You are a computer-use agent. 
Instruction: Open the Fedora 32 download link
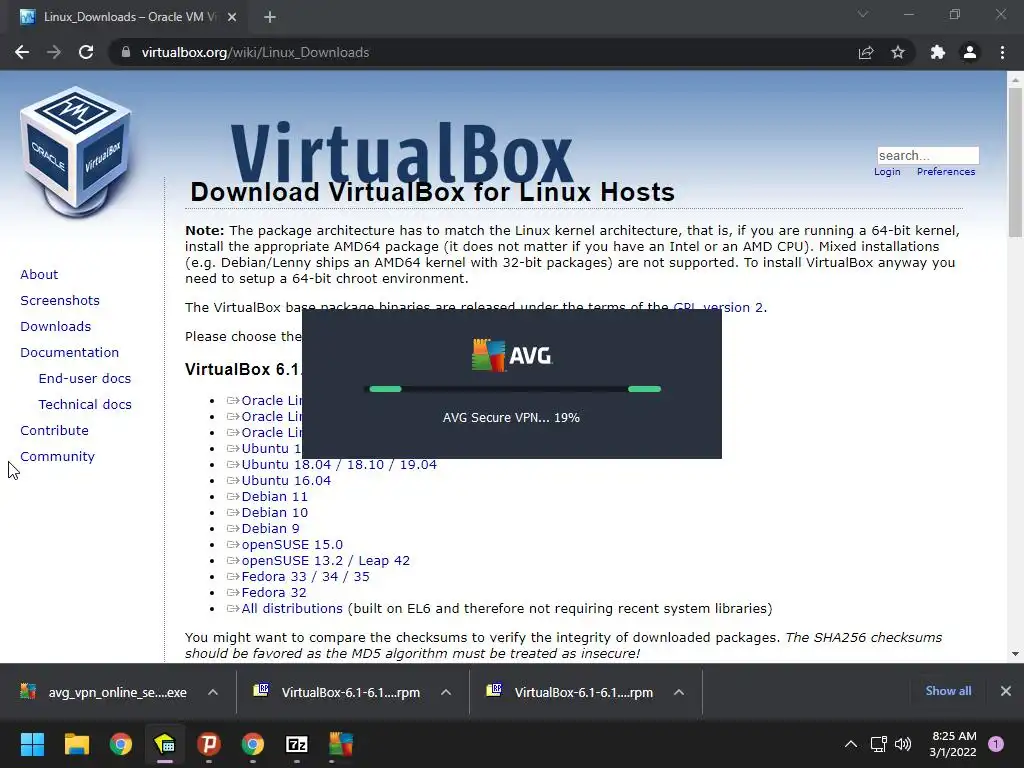(274, 592)
